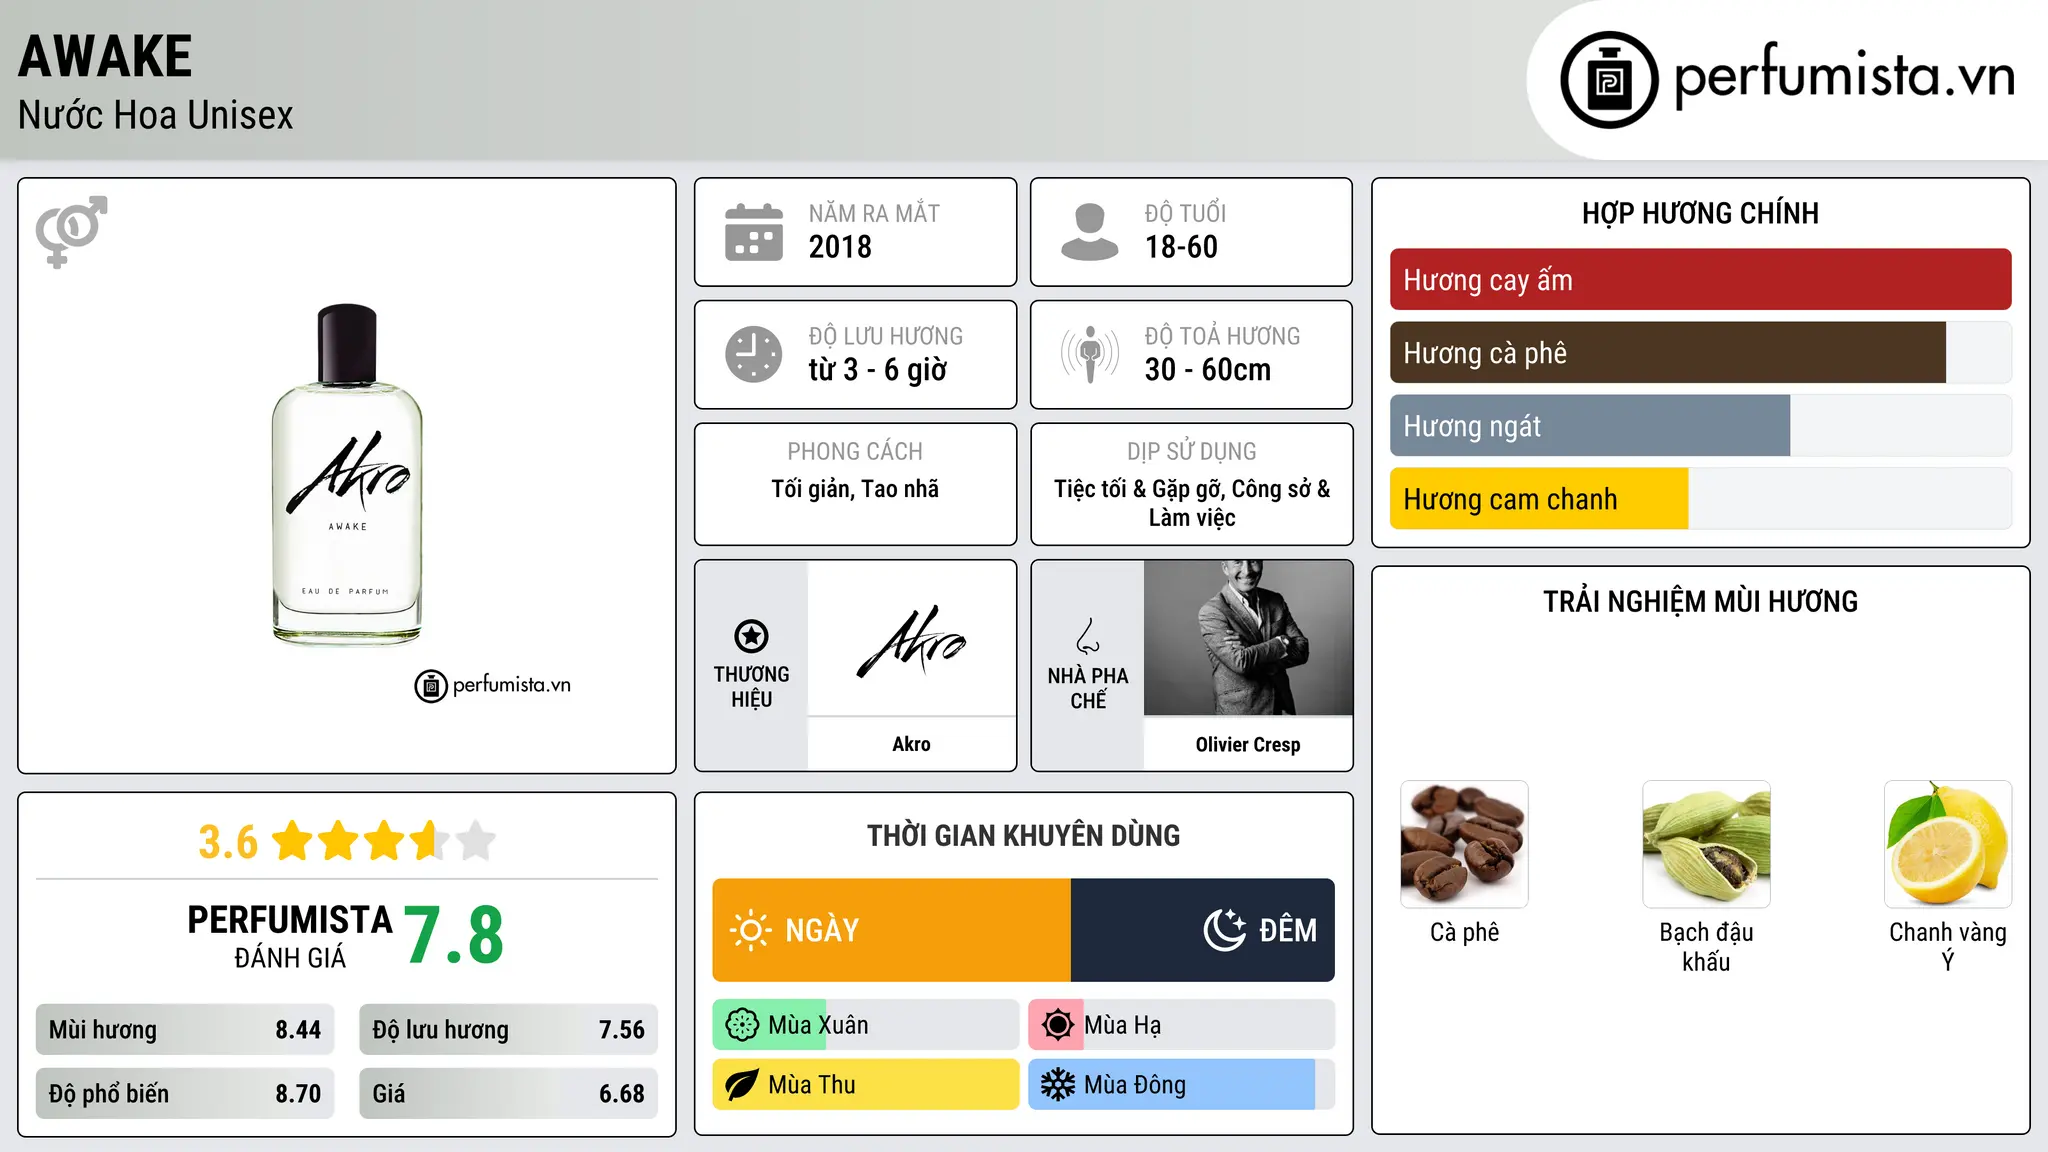Screen dimensions: 2048x1152
Task: Click the sun icon in the Ngày bar
Action: tap(751, 930)
